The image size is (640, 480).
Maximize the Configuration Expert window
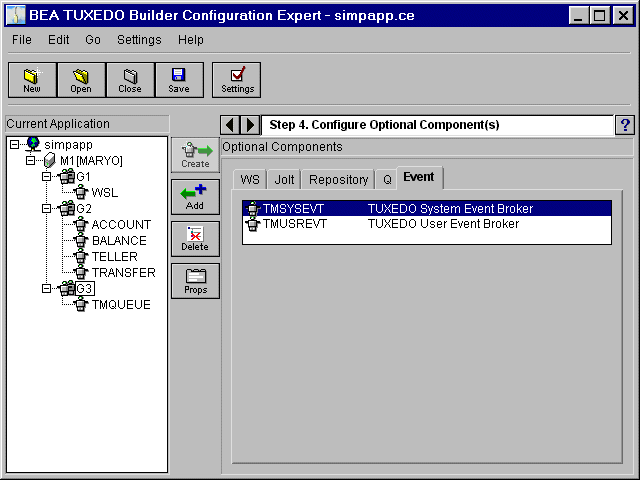click(x=600, y=16)
